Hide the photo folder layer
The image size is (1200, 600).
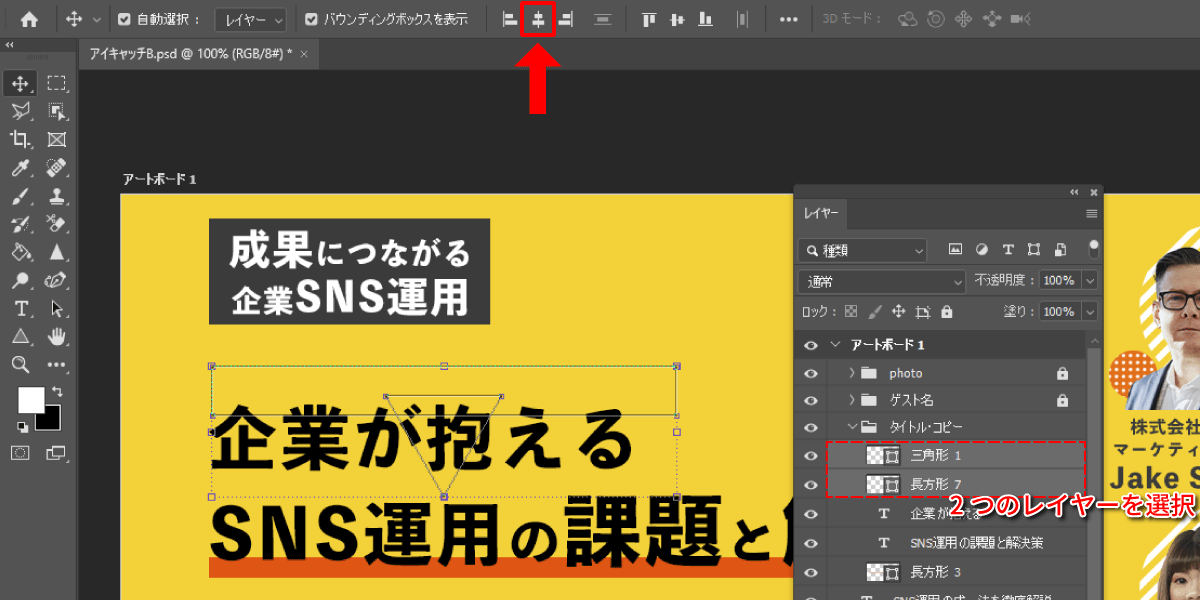click(811, 373)
